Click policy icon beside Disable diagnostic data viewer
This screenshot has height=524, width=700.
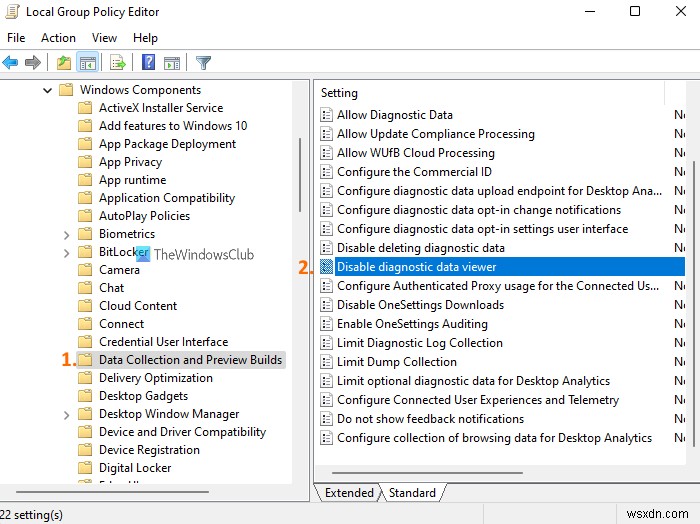tap(326, 267)
